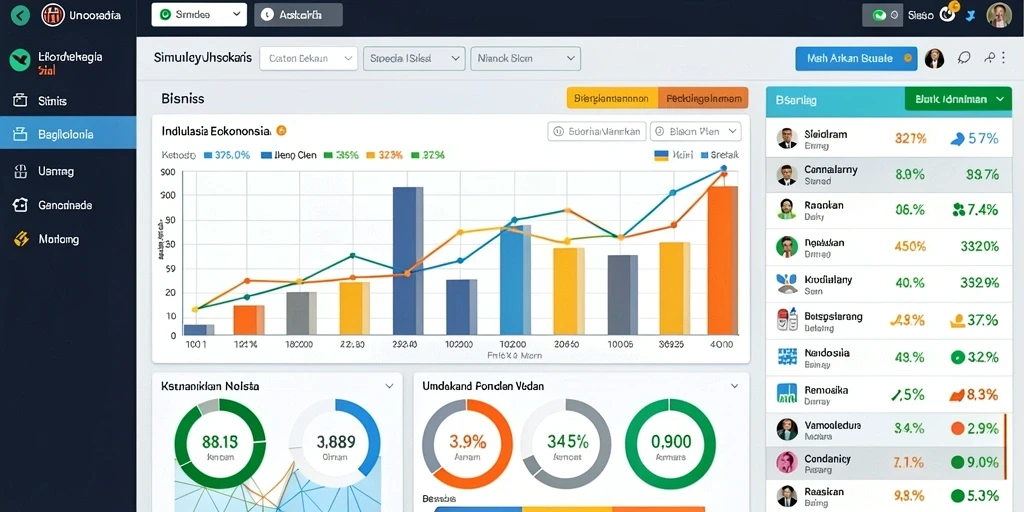Image resolution: width=1024 pixels, height=512 pixels.
Task: Click the chat bubble icon
Action: coord(964,58)
